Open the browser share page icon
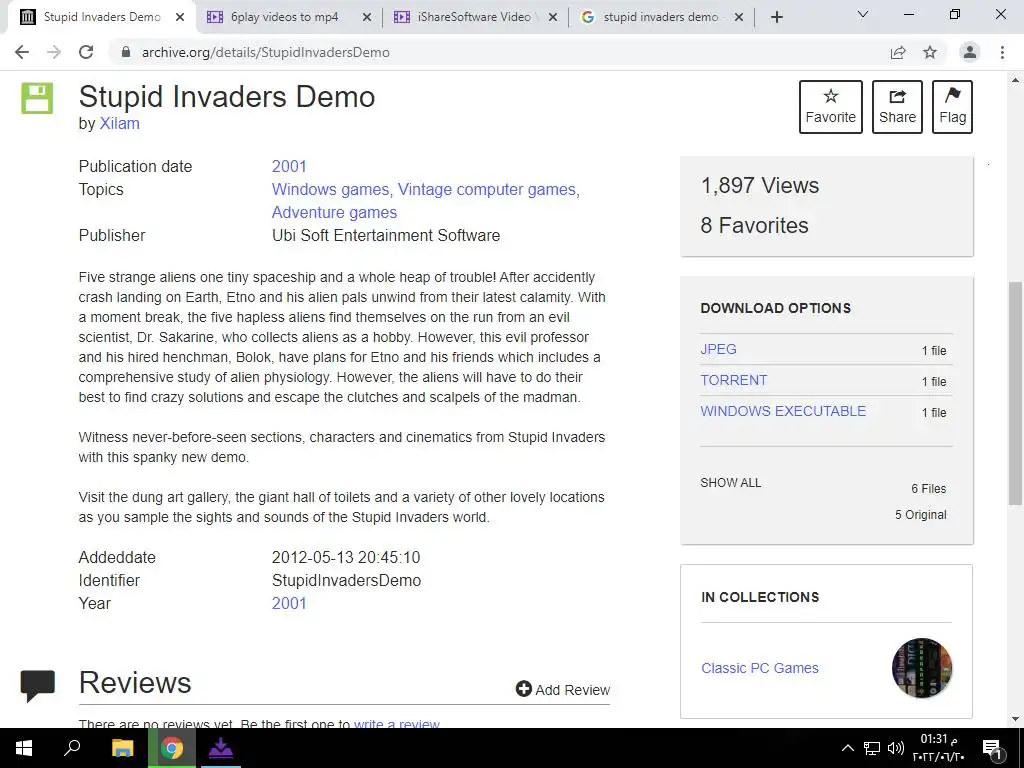 (x=898, y=52)
